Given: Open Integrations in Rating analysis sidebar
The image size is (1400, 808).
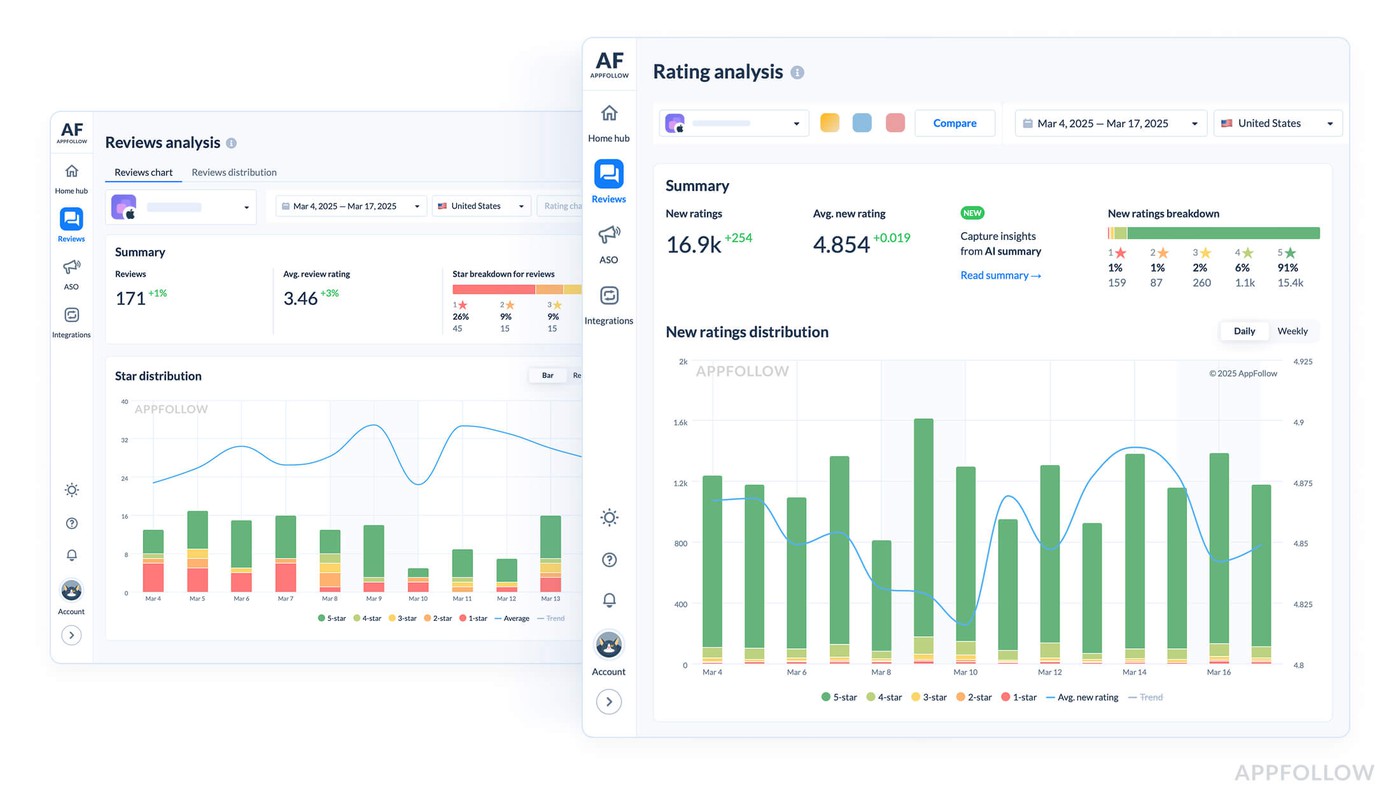Looking at the screenshot, I should pos(609,296).
